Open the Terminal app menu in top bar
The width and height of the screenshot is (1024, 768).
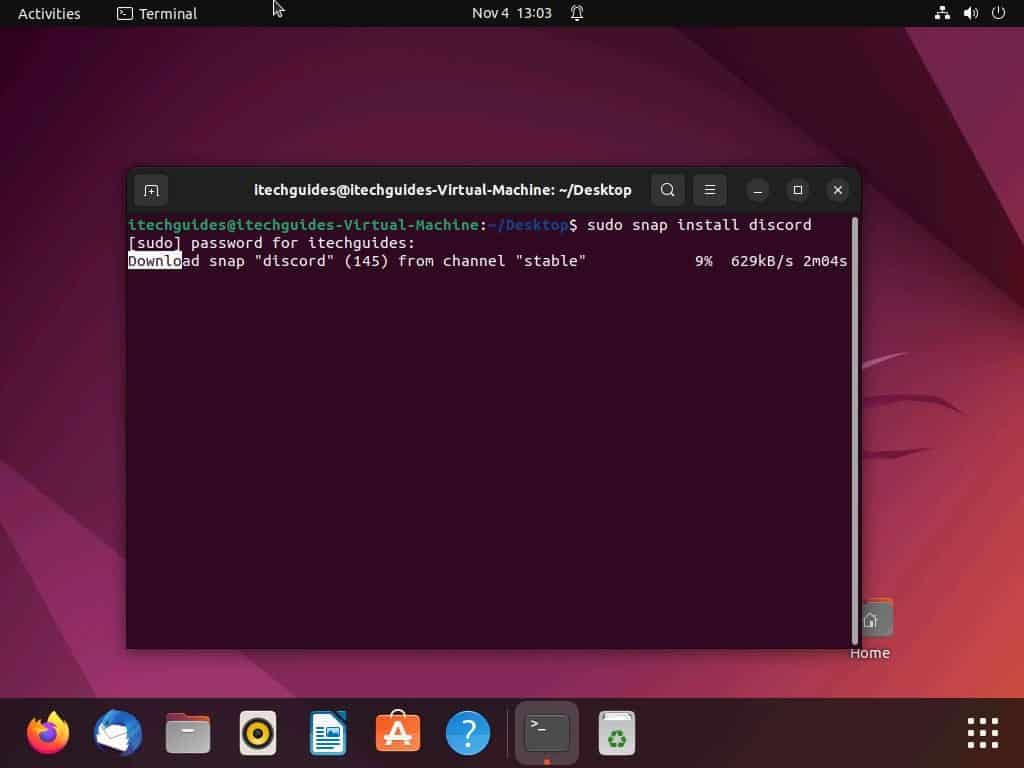tap(157, 13)
